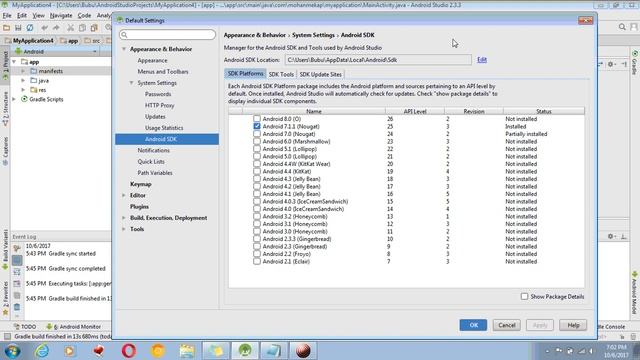This screenshot has height=360, width=640.
Task: Collapse Appearance & Behavior section
Action: coord(124,49)
